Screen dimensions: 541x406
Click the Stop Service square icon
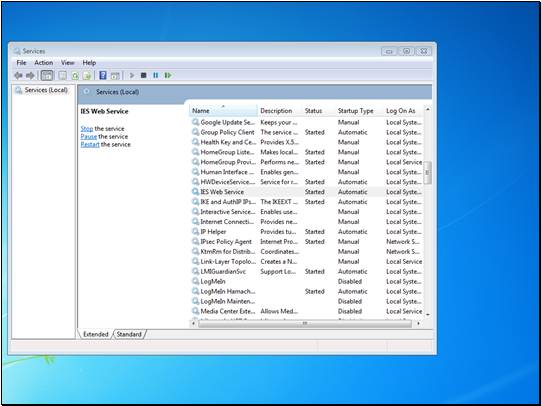(x=144, y=75)
